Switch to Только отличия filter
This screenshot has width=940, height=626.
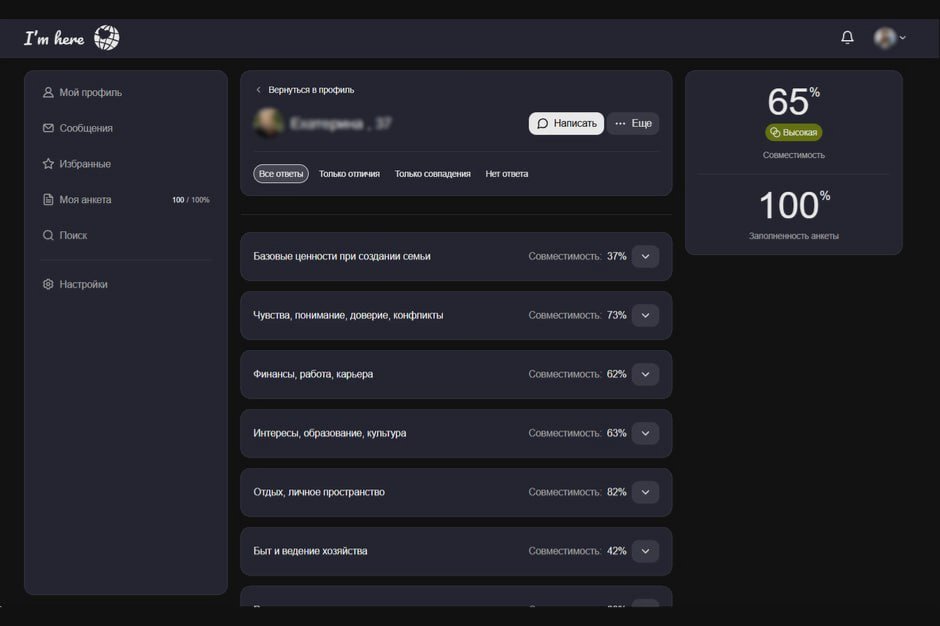[x=350, y=174]
